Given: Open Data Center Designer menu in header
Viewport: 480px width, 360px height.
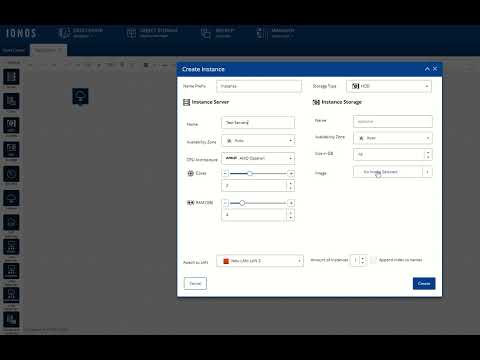Looking at the screenshot, I should [81, 33].
